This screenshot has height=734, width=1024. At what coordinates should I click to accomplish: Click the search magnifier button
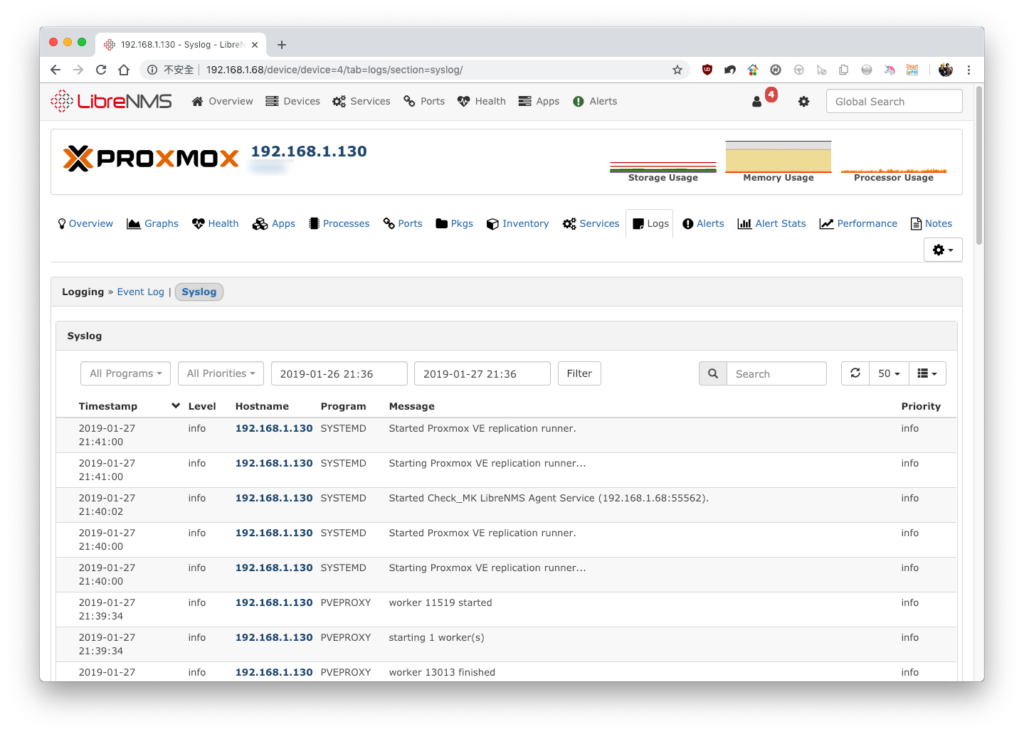(x=712, y=374)
